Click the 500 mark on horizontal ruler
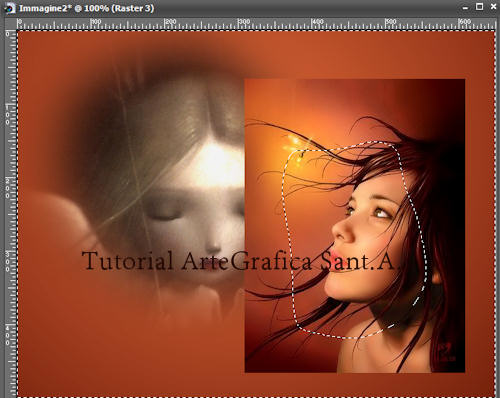 391,22
